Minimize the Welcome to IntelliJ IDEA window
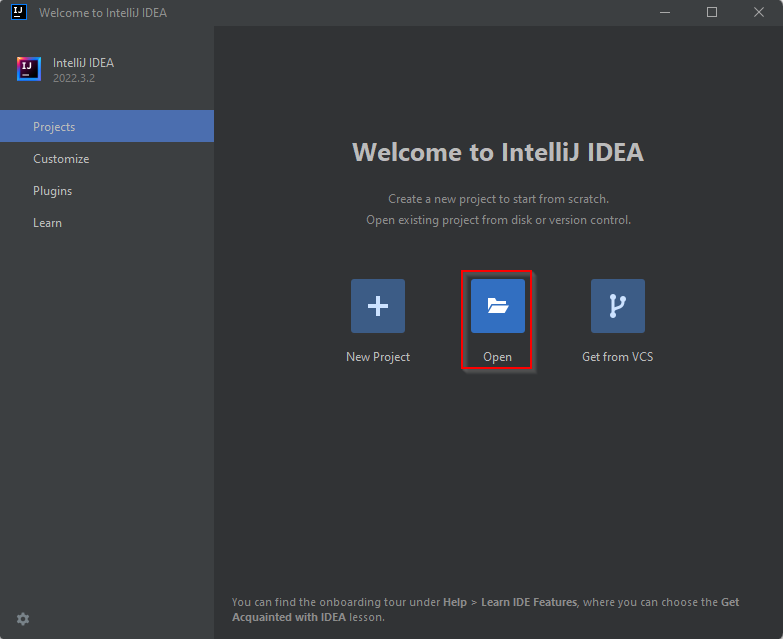 tap(664, 12)
